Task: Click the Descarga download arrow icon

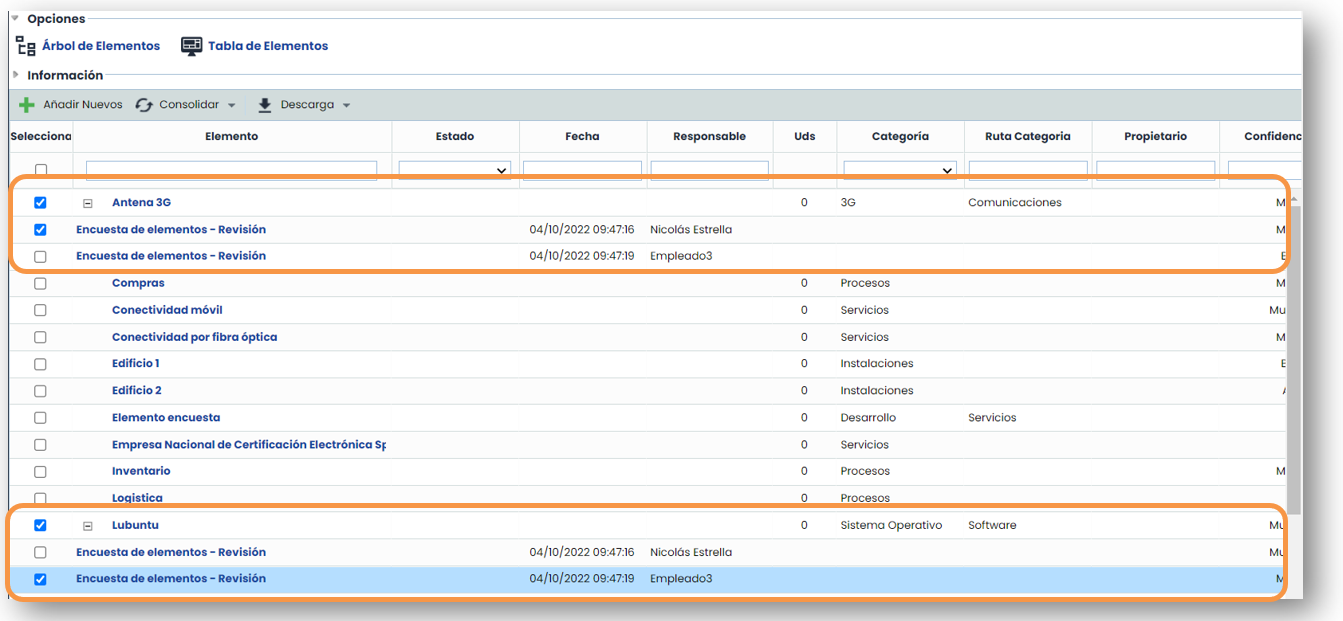Action: click(265, 105)
